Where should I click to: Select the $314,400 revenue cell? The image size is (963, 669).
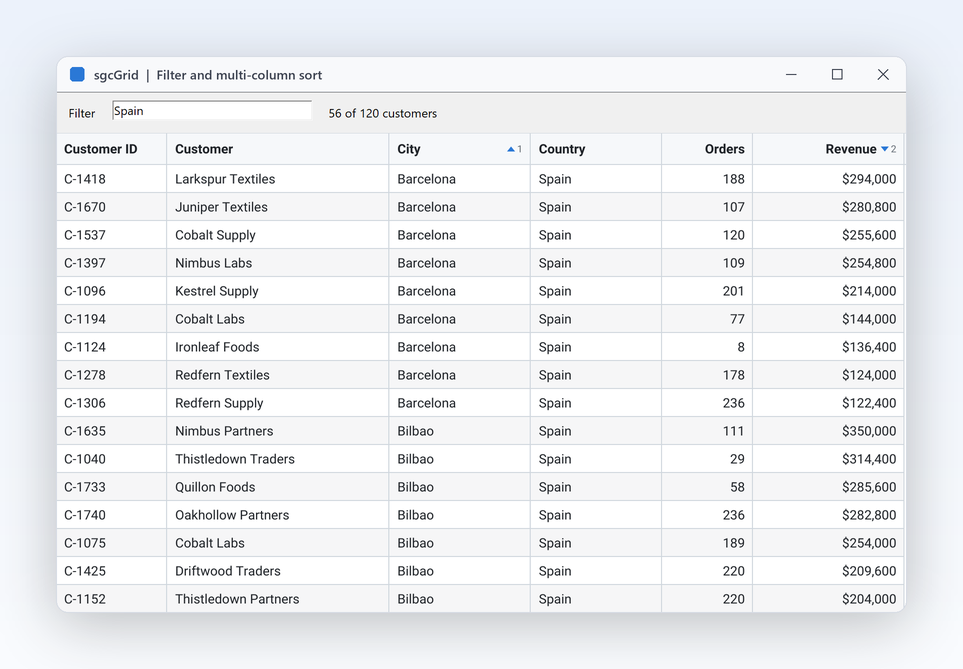coord(828,459)
